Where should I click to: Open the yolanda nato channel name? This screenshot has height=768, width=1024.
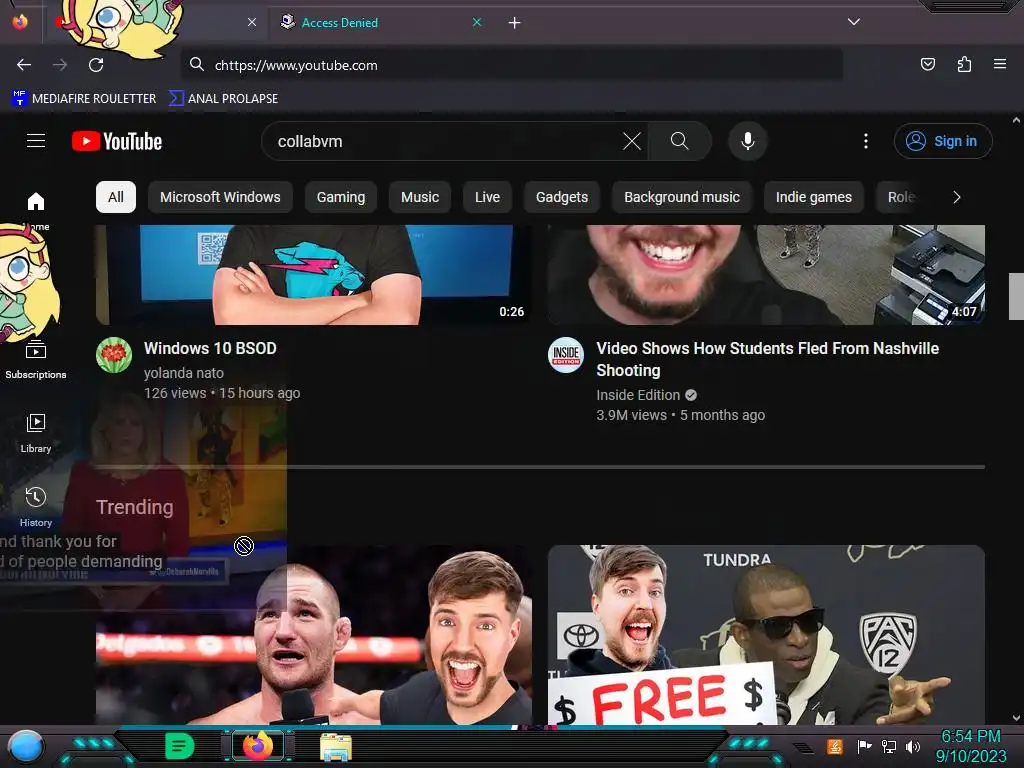(184, 373)
